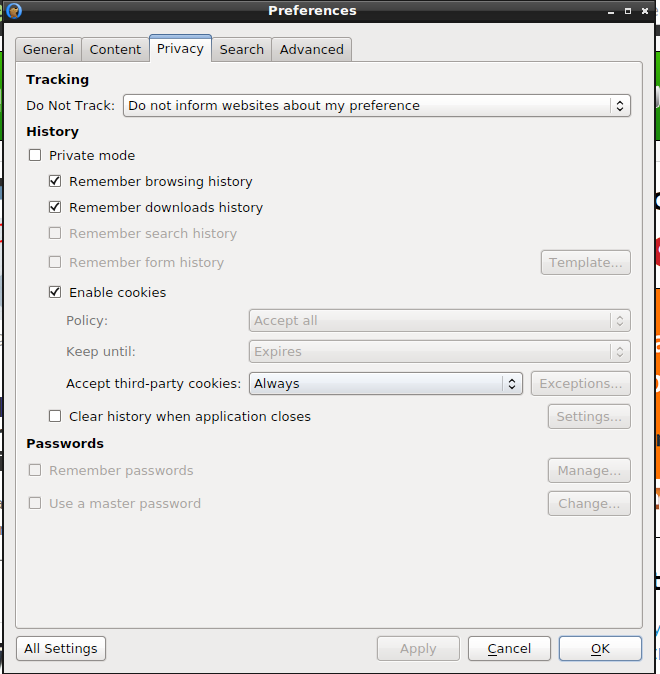
Task: Enable Private mode checkbox
Action: click(x=35, y=155)
